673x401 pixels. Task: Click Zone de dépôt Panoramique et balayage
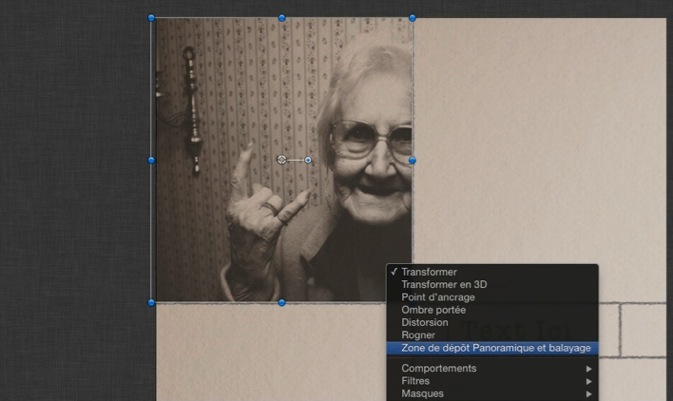pyautogui.click(x=492, y=348)
